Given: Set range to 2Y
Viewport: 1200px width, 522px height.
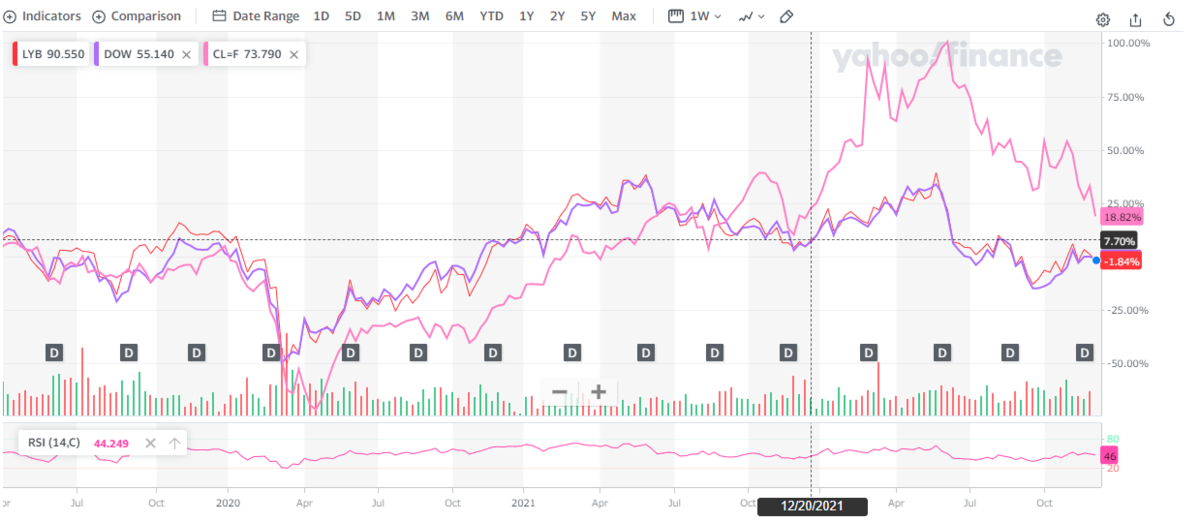Looking at the screenshot, I should pos(557,17).
